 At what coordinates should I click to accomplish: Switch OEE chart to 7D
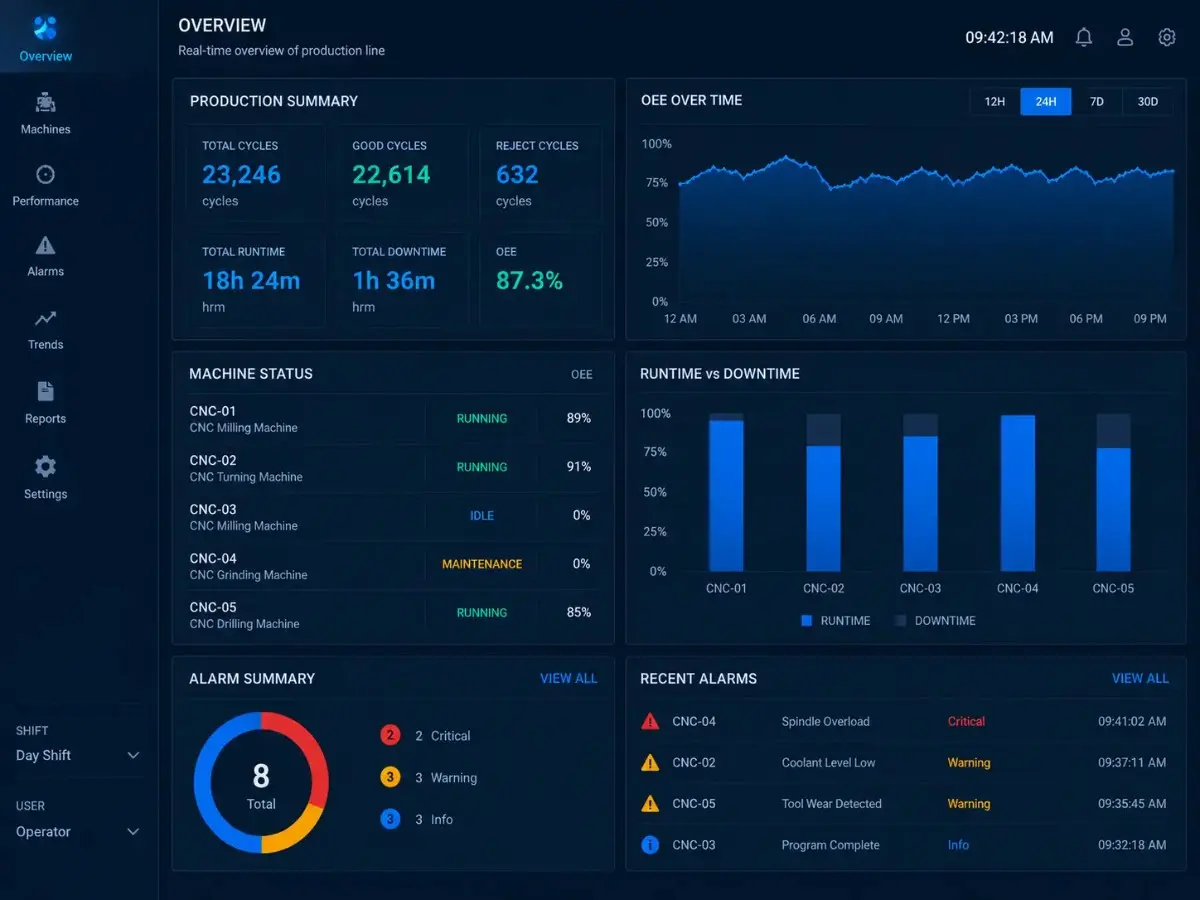(1097, 101)
